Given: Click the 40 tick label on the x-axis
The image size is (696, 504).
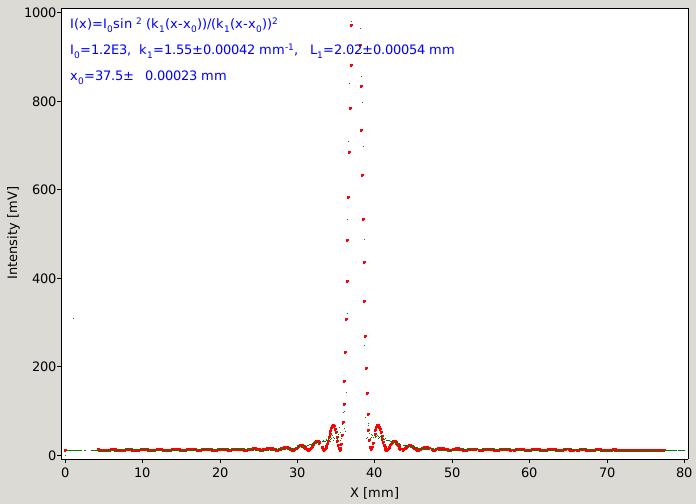Looking at the screenshot, I should pyautogui.click(x=374, y=472).
